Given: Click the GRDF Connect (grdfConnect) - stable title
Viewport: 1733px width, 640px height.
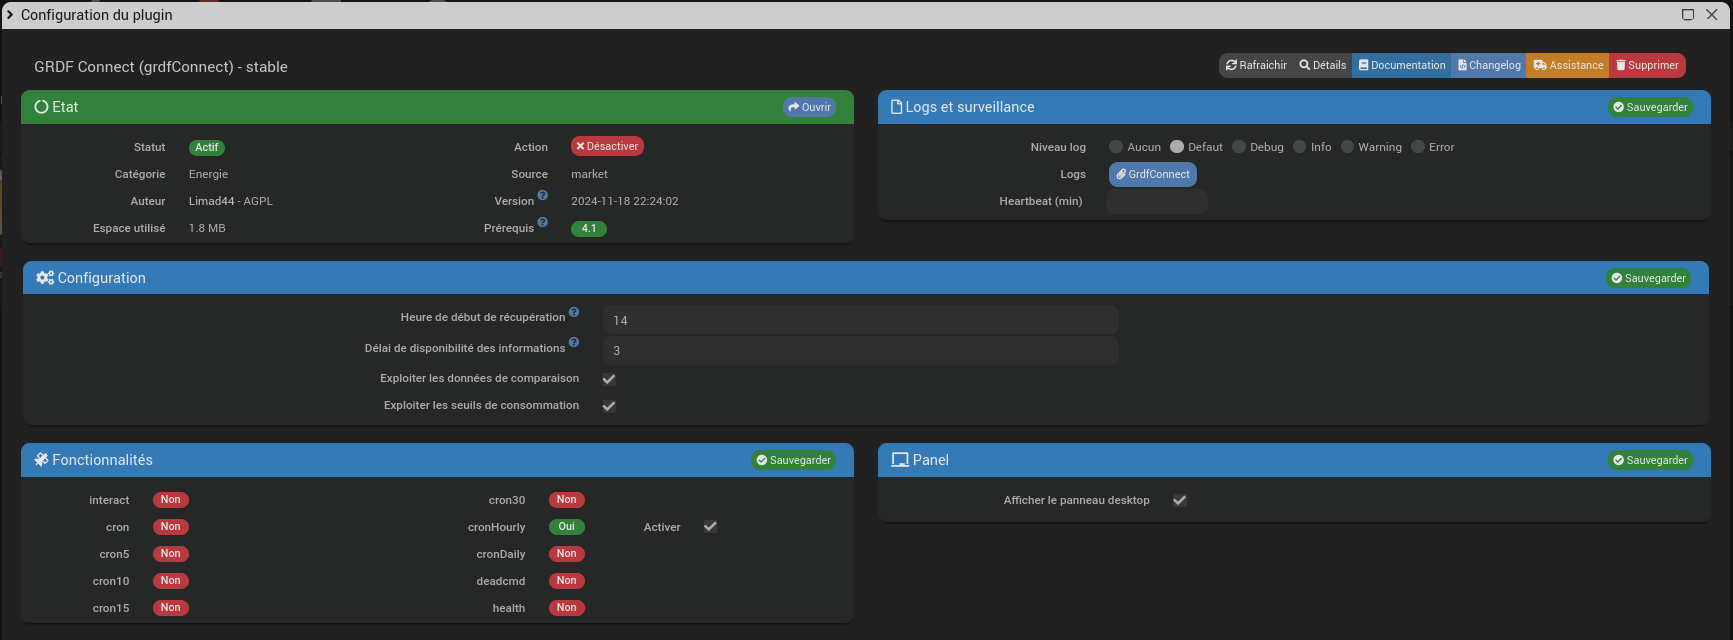Looking at the screenshot, I should [x=161, y=67].
